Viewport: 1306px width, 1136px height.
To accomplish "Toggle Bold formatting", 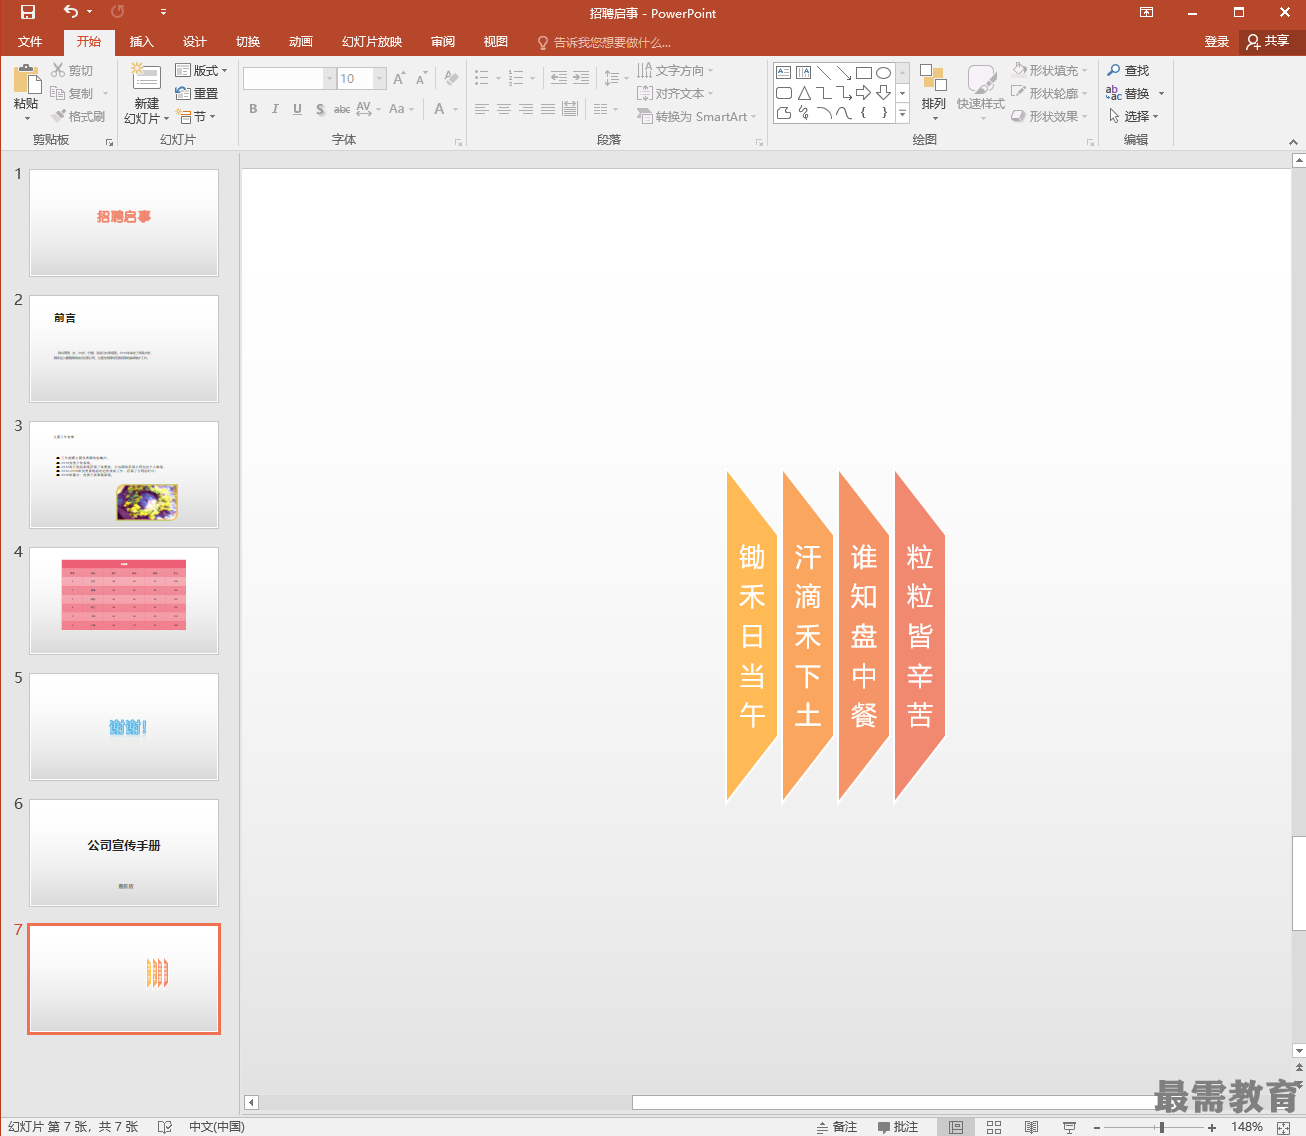I will (253, 109).
